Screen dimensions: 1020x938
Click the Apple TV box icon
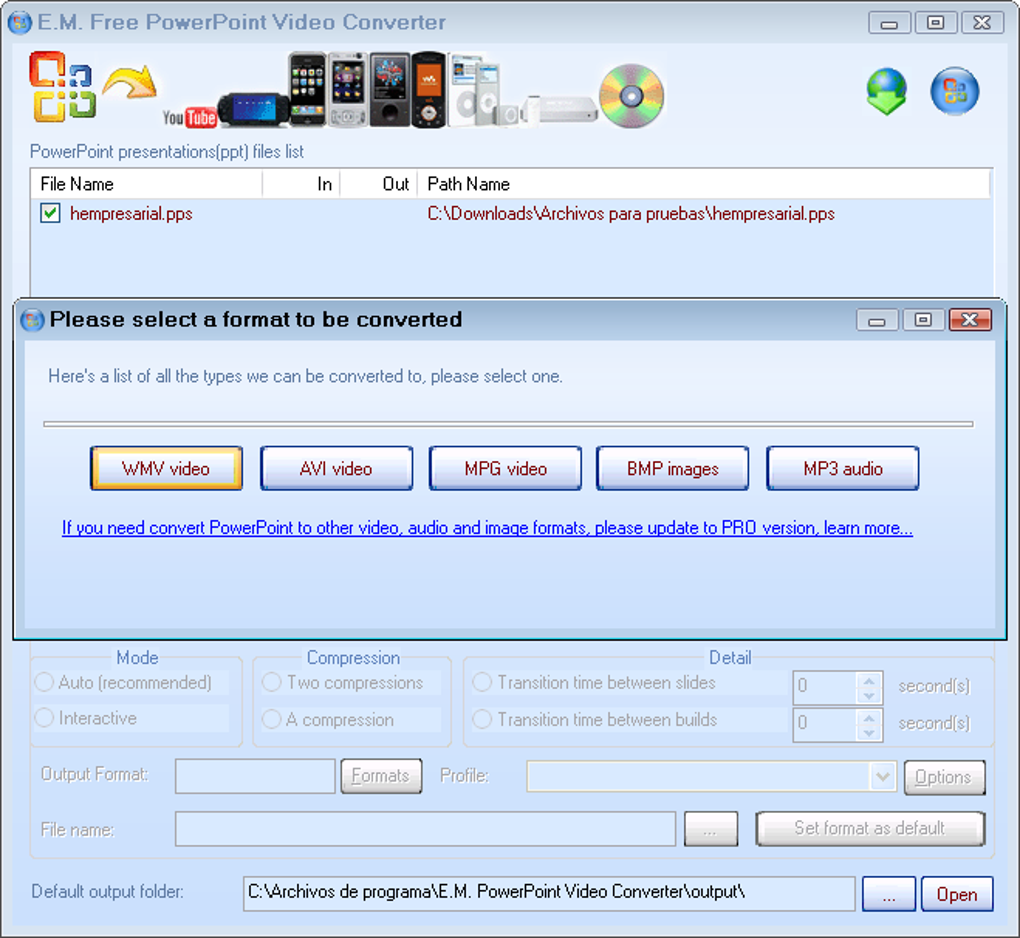(566, 109)
